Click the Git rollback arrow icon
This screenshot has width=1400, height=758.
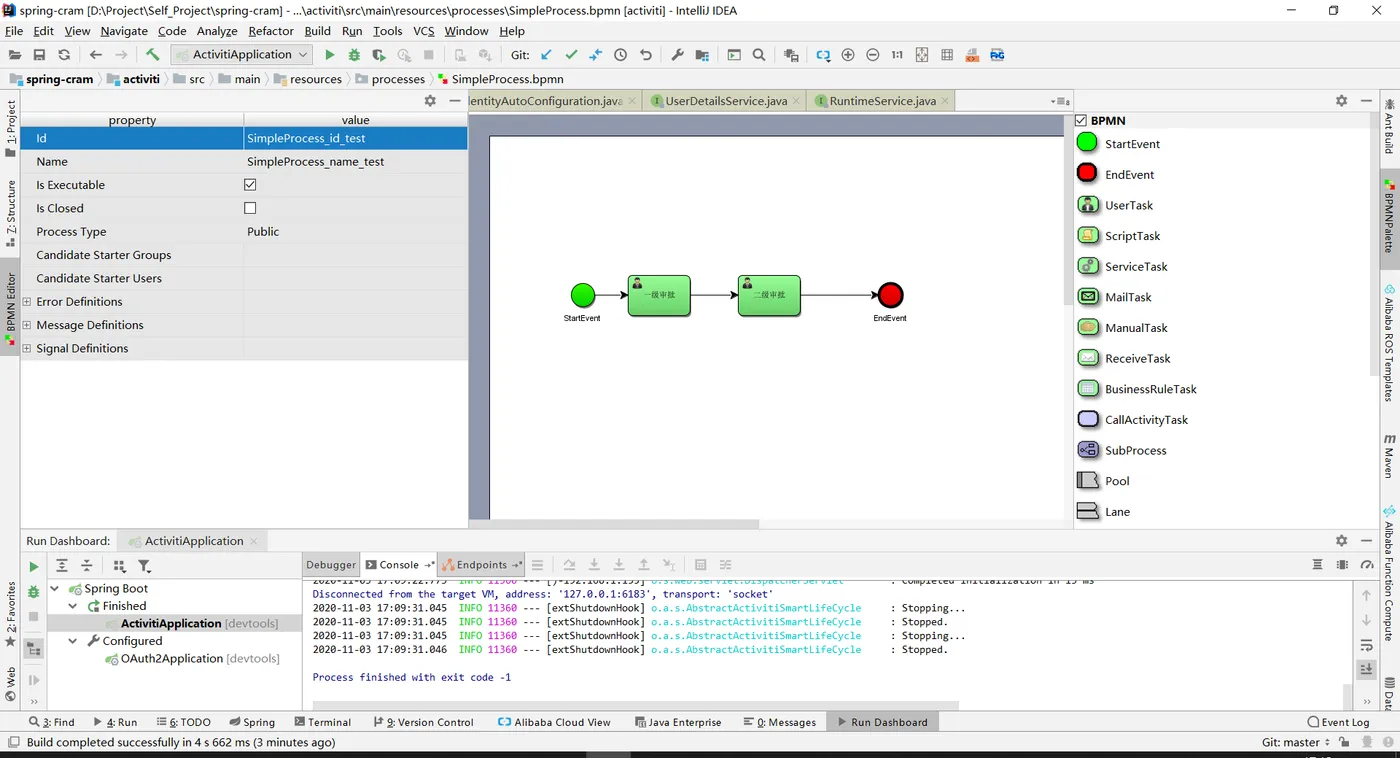(x=646, y=55)
